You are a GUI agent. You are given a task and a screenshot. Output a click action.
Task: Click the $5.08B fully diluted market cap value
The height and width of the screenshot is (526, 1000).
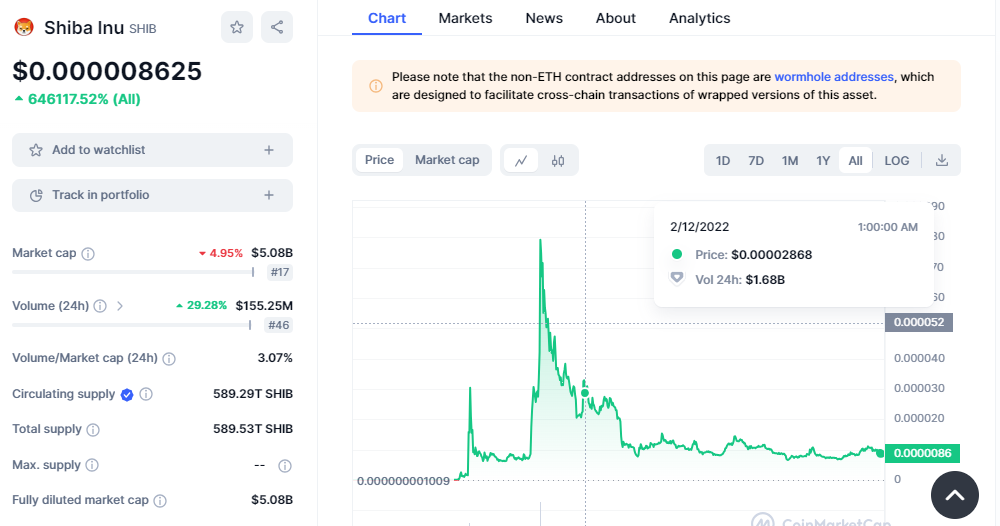pos(272,500)
